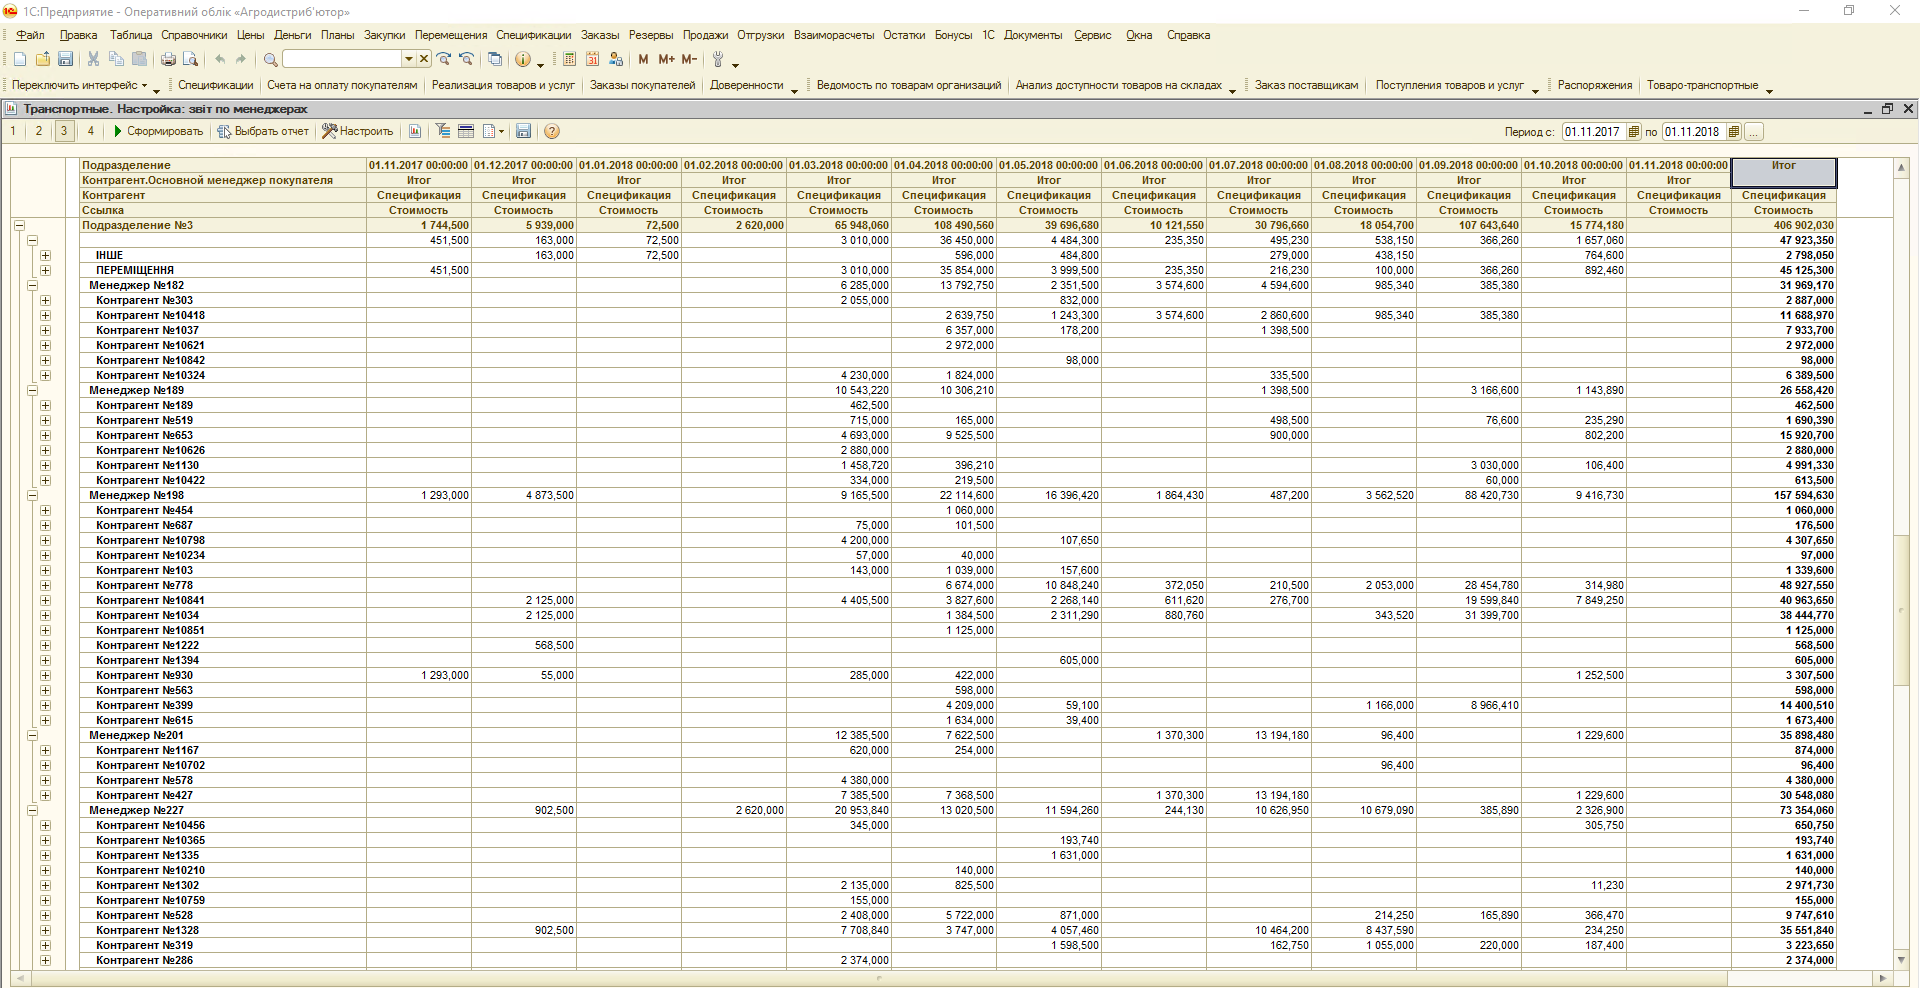Click the orange Help question mark icon
This screenshot has width=1920, height=988.
point(551,131)
